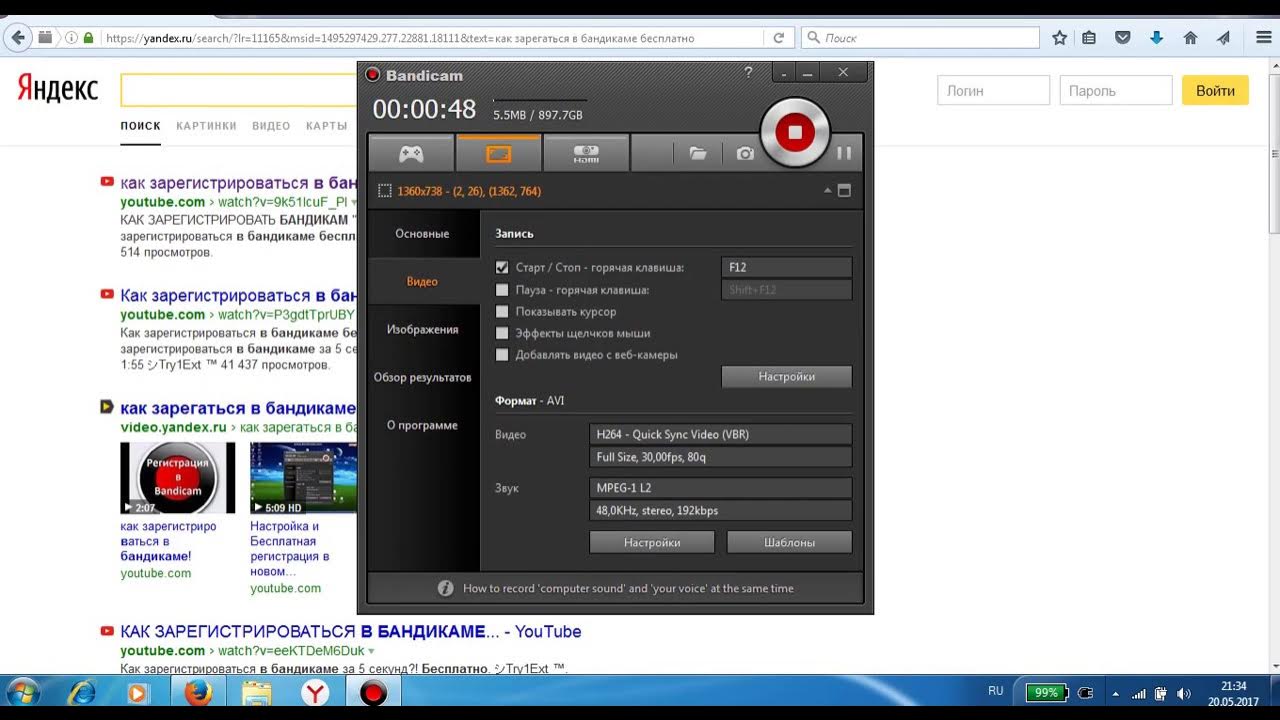This screenshot has width=1280, height=720.
Task: Open the Шаблоны presets button
Action: point(789,542)
